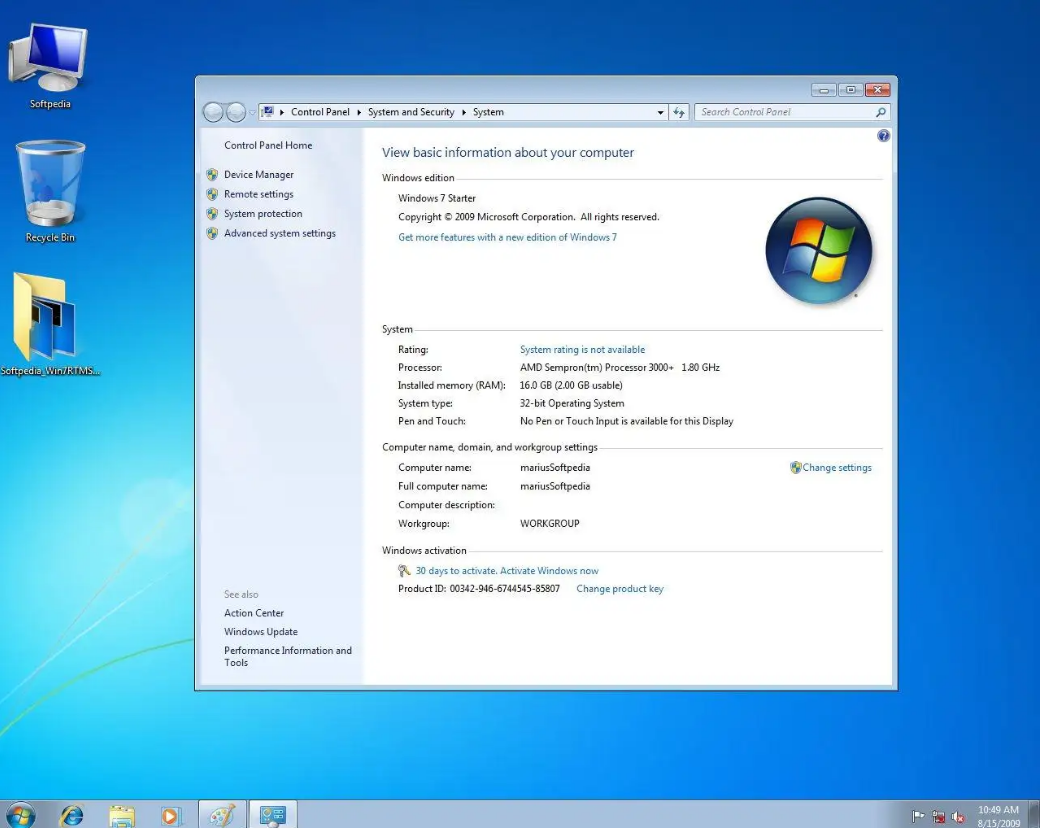Open Performance Information and Tools link
Screen dimensions: 1040x828
pos(288,656)
